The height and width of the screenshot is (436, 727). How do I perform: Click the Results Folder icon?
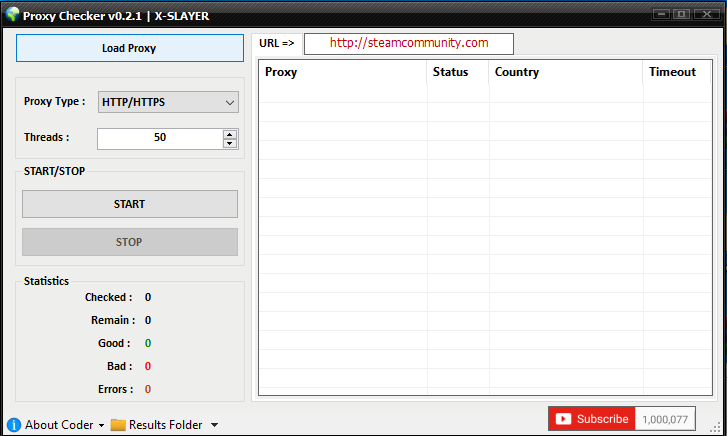[x=118, y=425]
